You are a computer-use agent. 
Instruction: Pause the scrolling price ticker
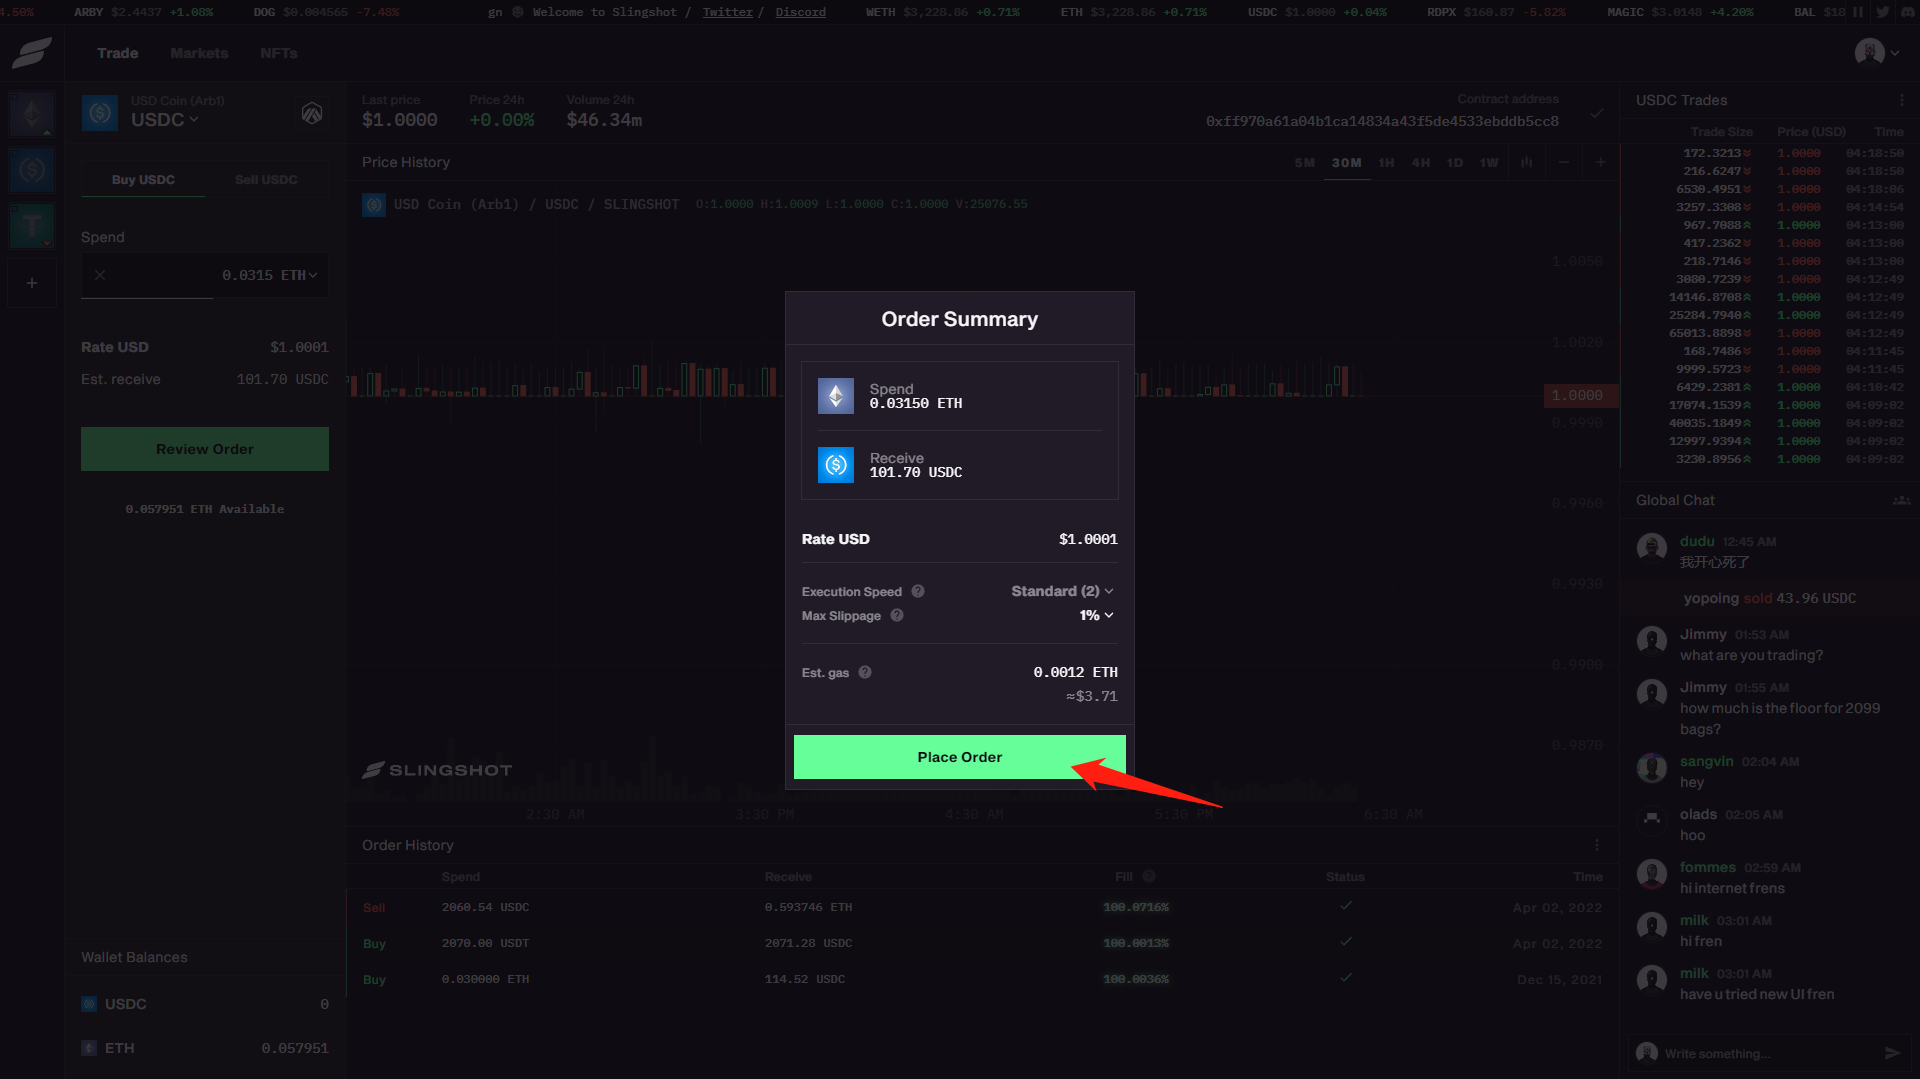pyautogui.click(x=1858, y=12)
